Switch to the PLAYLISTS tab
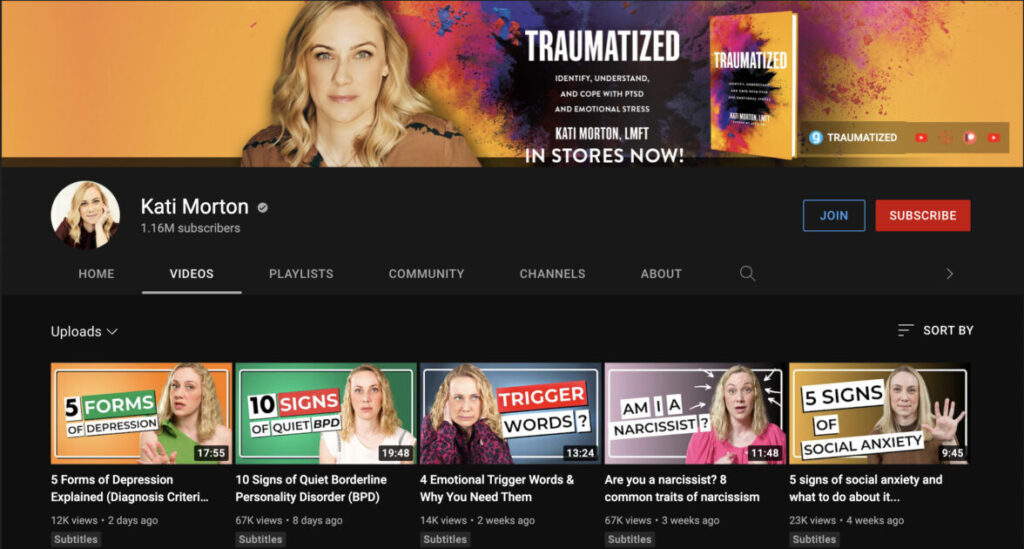The image size is (1024, 549). 301,274
